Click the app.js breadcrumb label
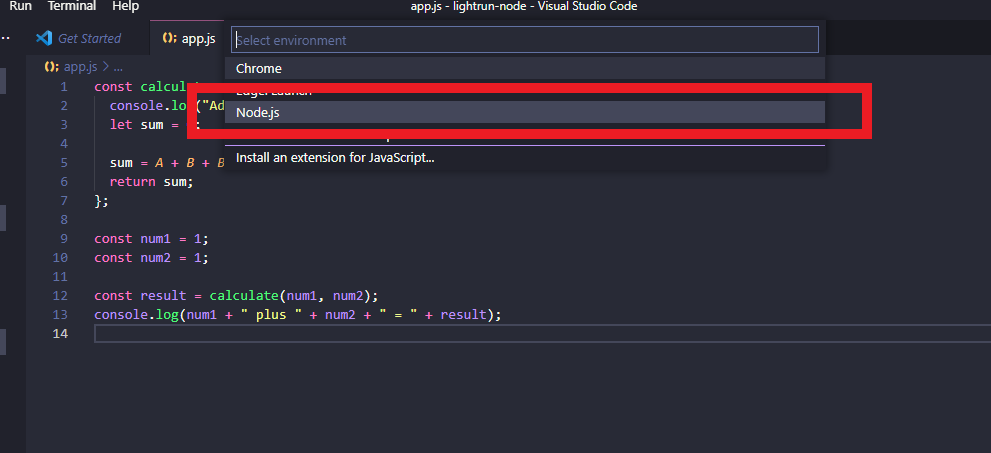The height and width of the screenshot is (453, 991). click(x=80, y=67)
